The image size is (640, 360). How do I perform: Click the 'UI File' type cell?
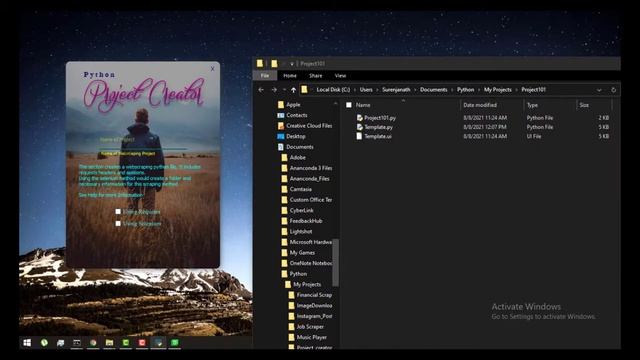pos(533,136)
